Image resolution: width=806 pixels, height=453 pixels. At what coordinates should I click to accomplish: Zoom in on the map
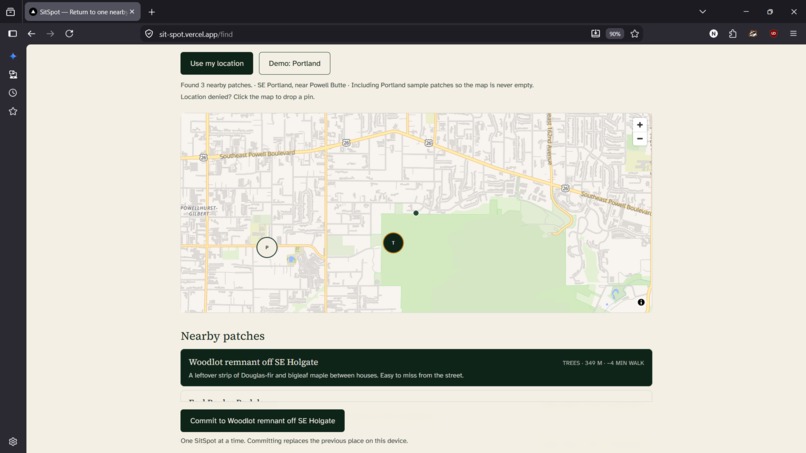pyautogui.click(x=639, y=125)
